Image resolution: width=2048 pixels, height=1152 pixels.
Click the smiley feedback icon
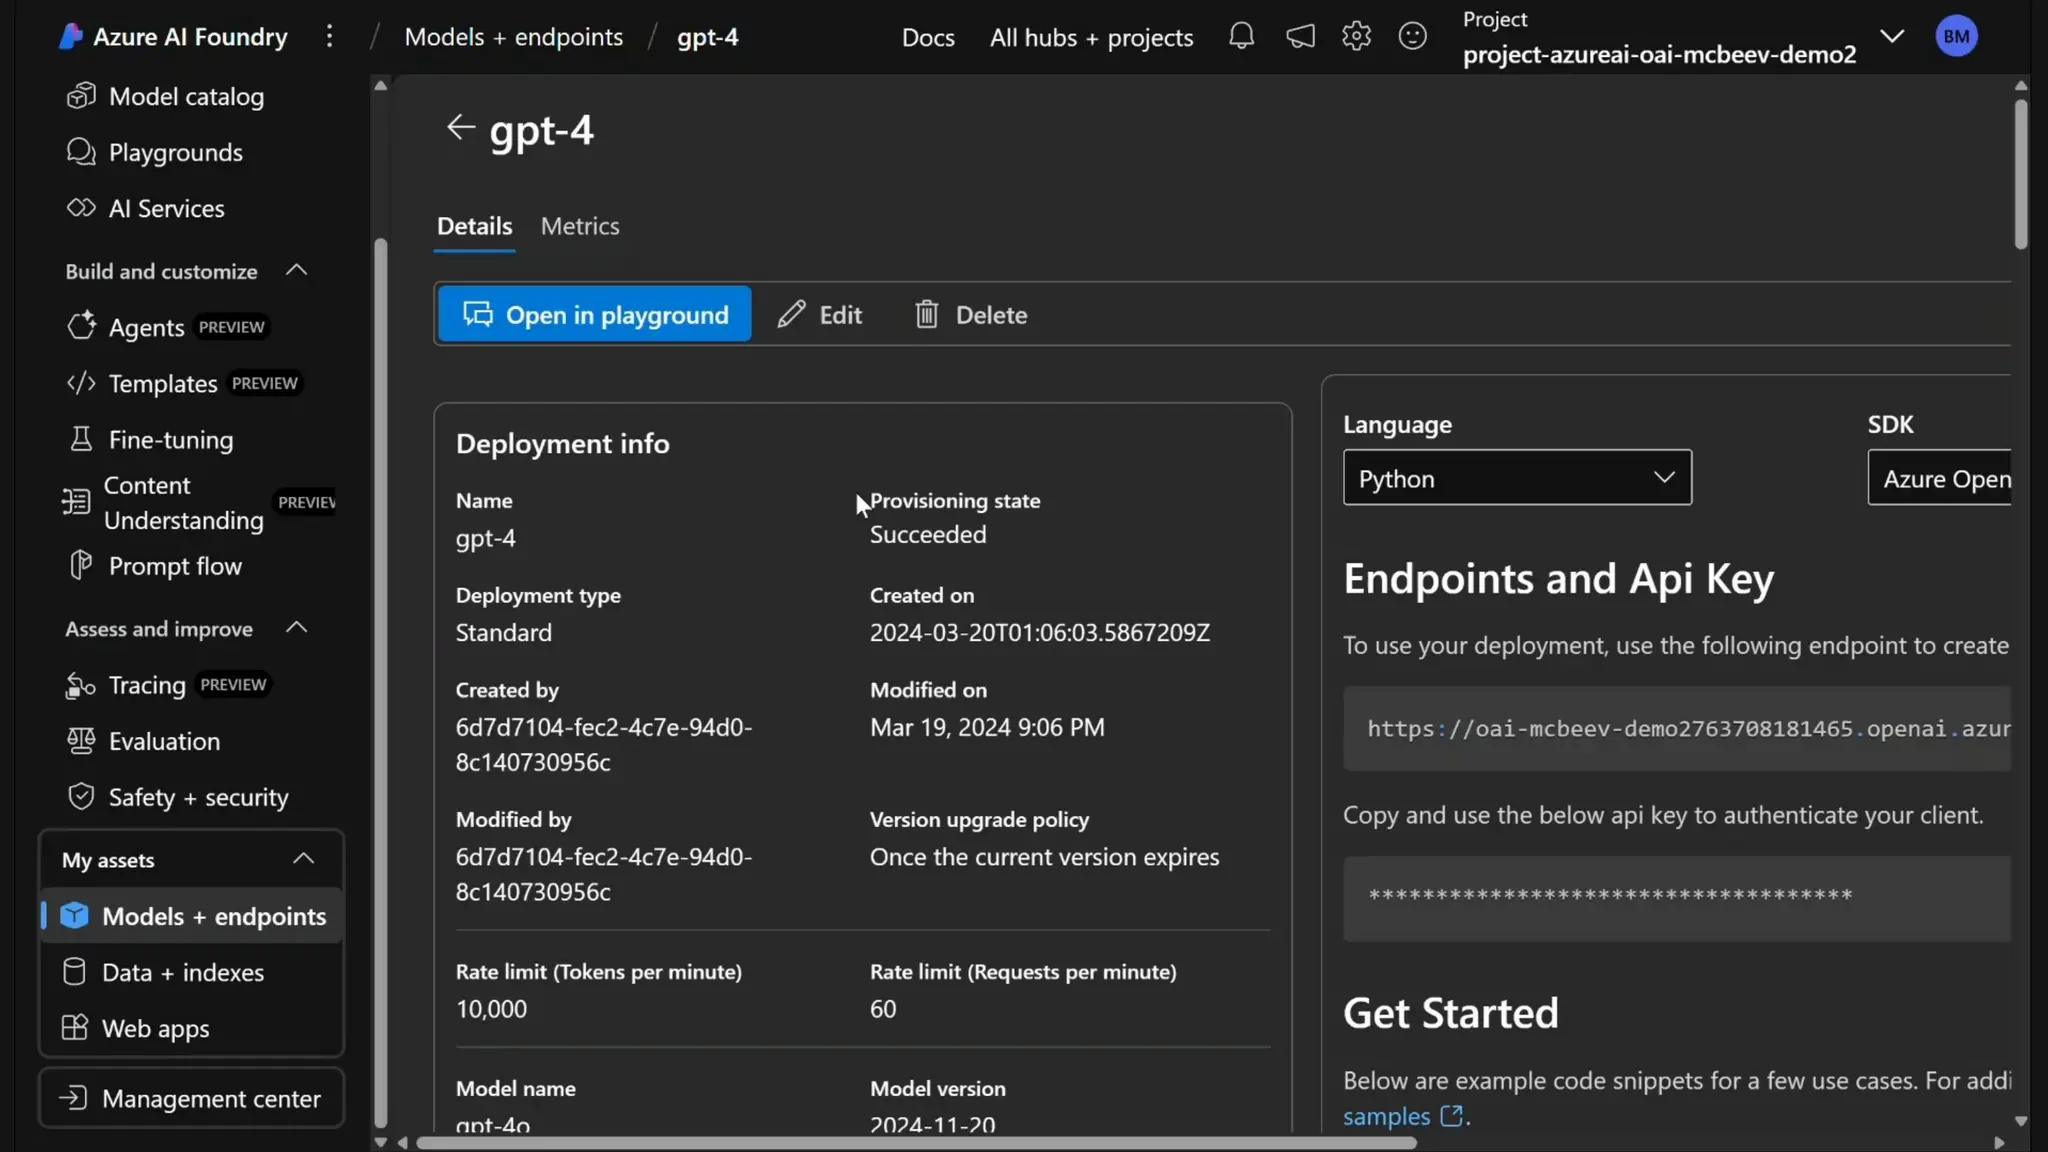pyautogui.click(x=1412, y=37)
